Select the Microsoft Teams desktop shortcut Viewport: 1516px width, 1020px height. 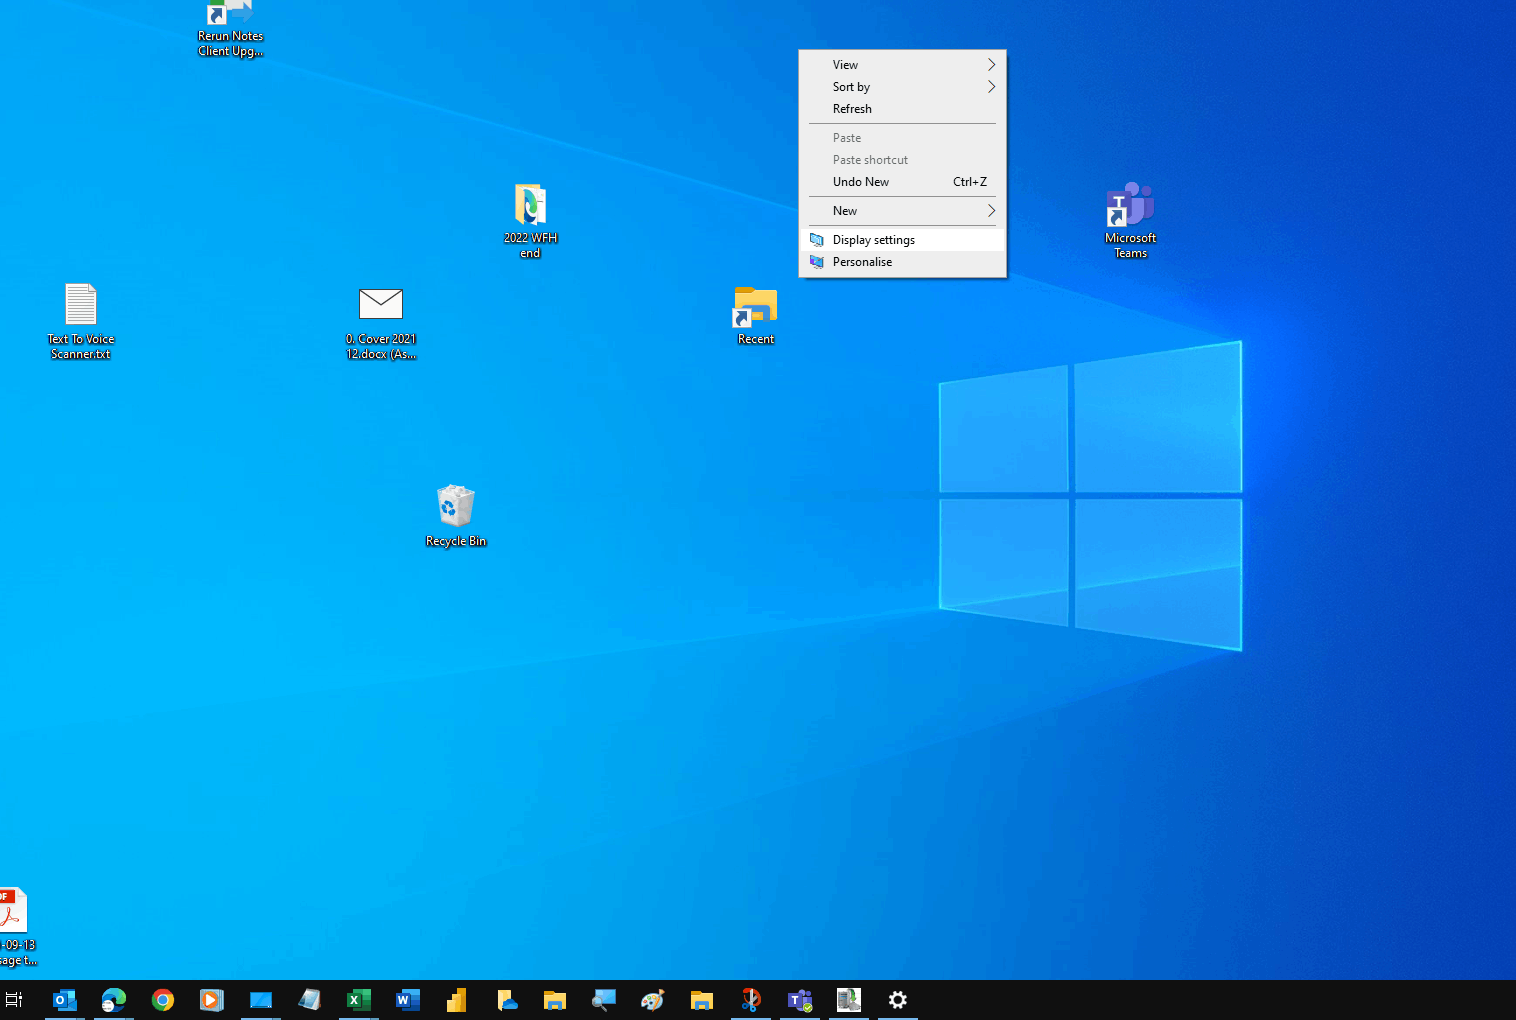(1131, 220)
